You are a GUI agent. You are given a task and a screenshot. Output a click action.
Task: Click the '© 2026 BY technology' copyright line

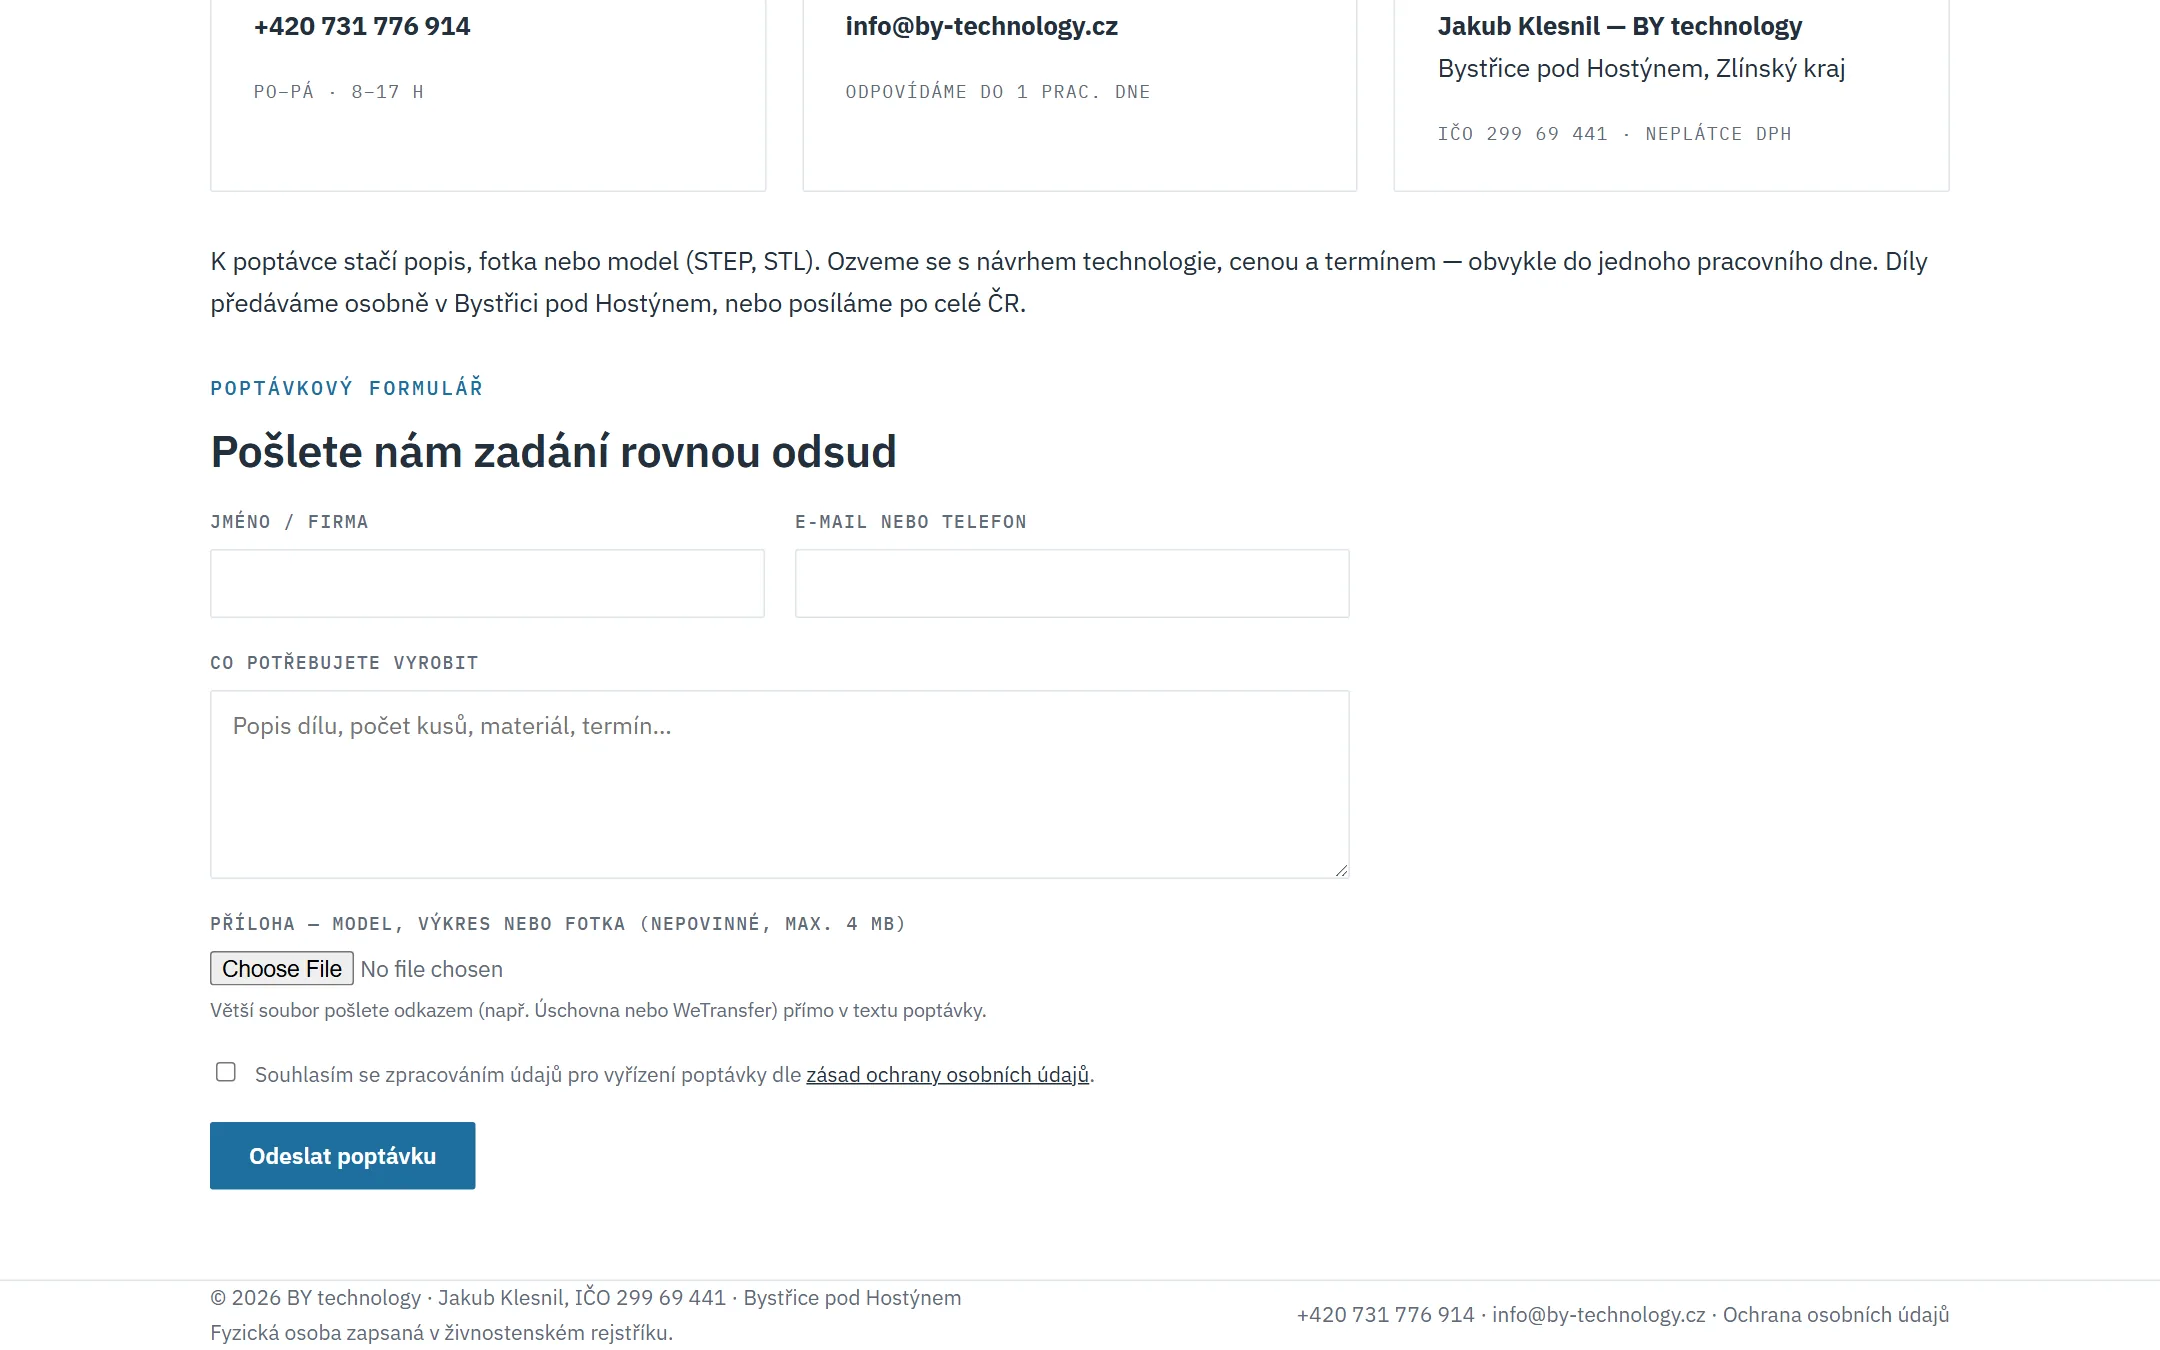point(585,1298)
